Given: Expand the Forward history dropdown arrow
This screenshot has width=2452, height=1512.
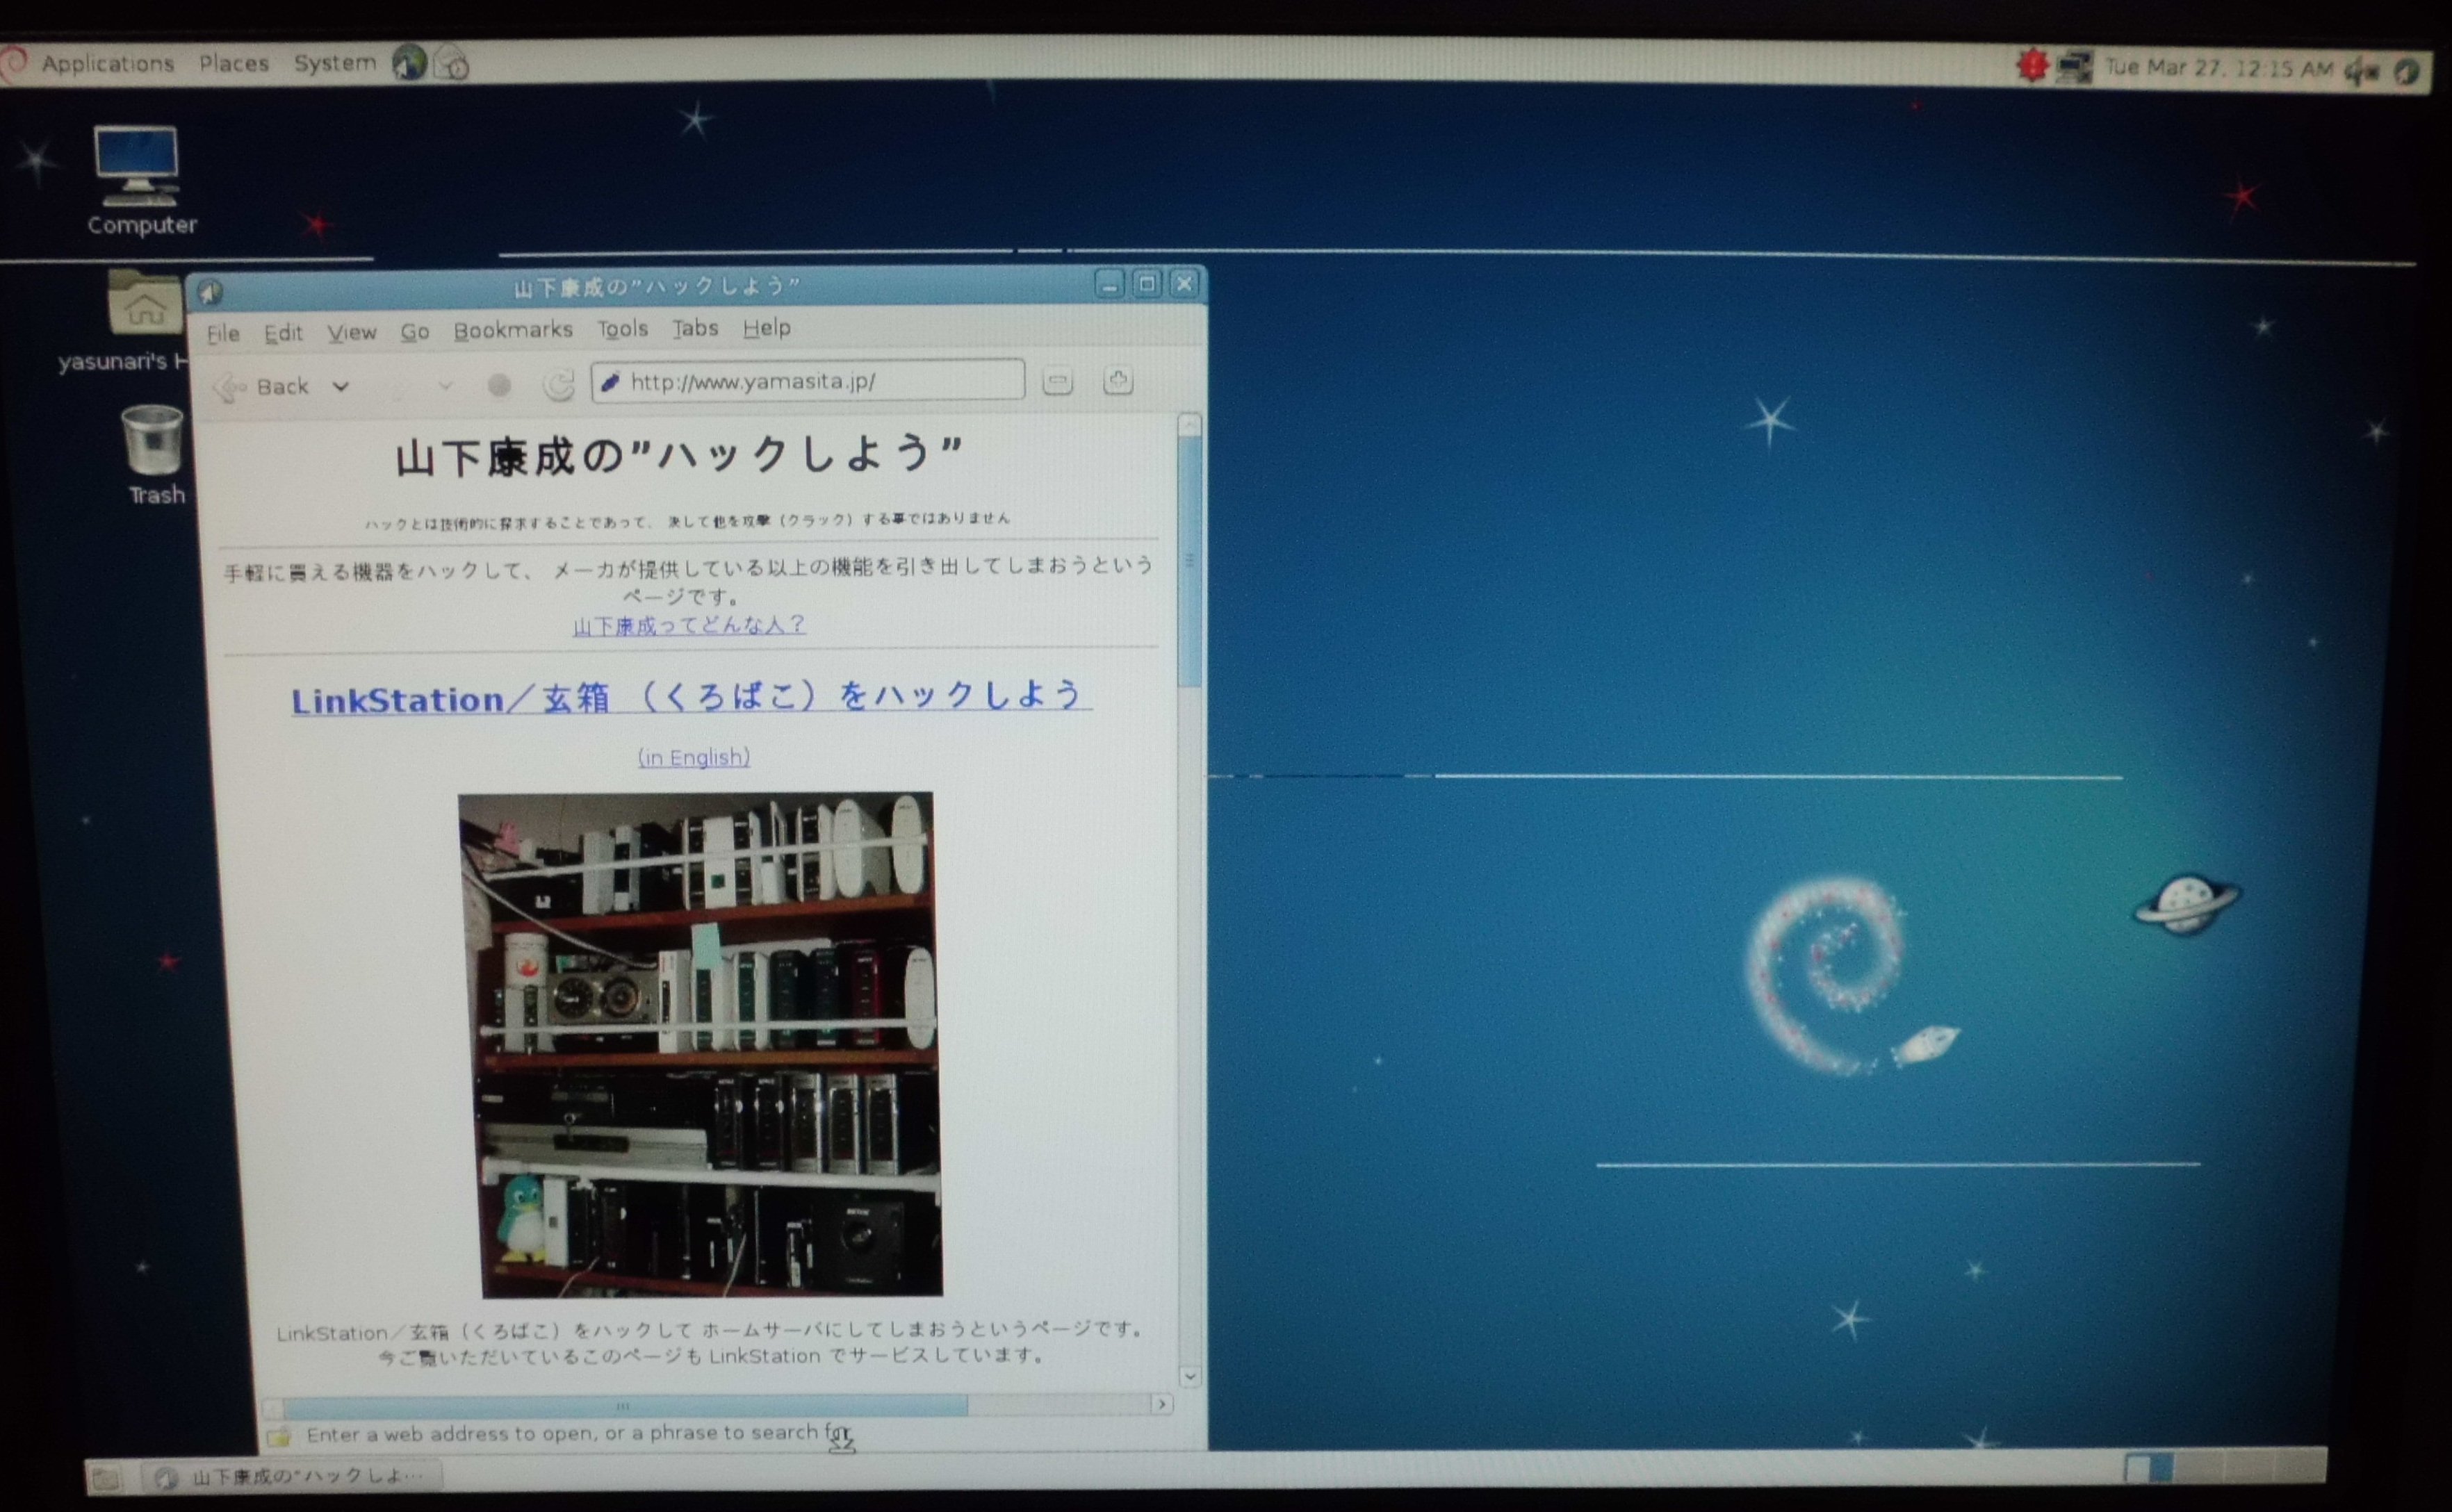Looking at the screenshot, I should coord(446,385).
